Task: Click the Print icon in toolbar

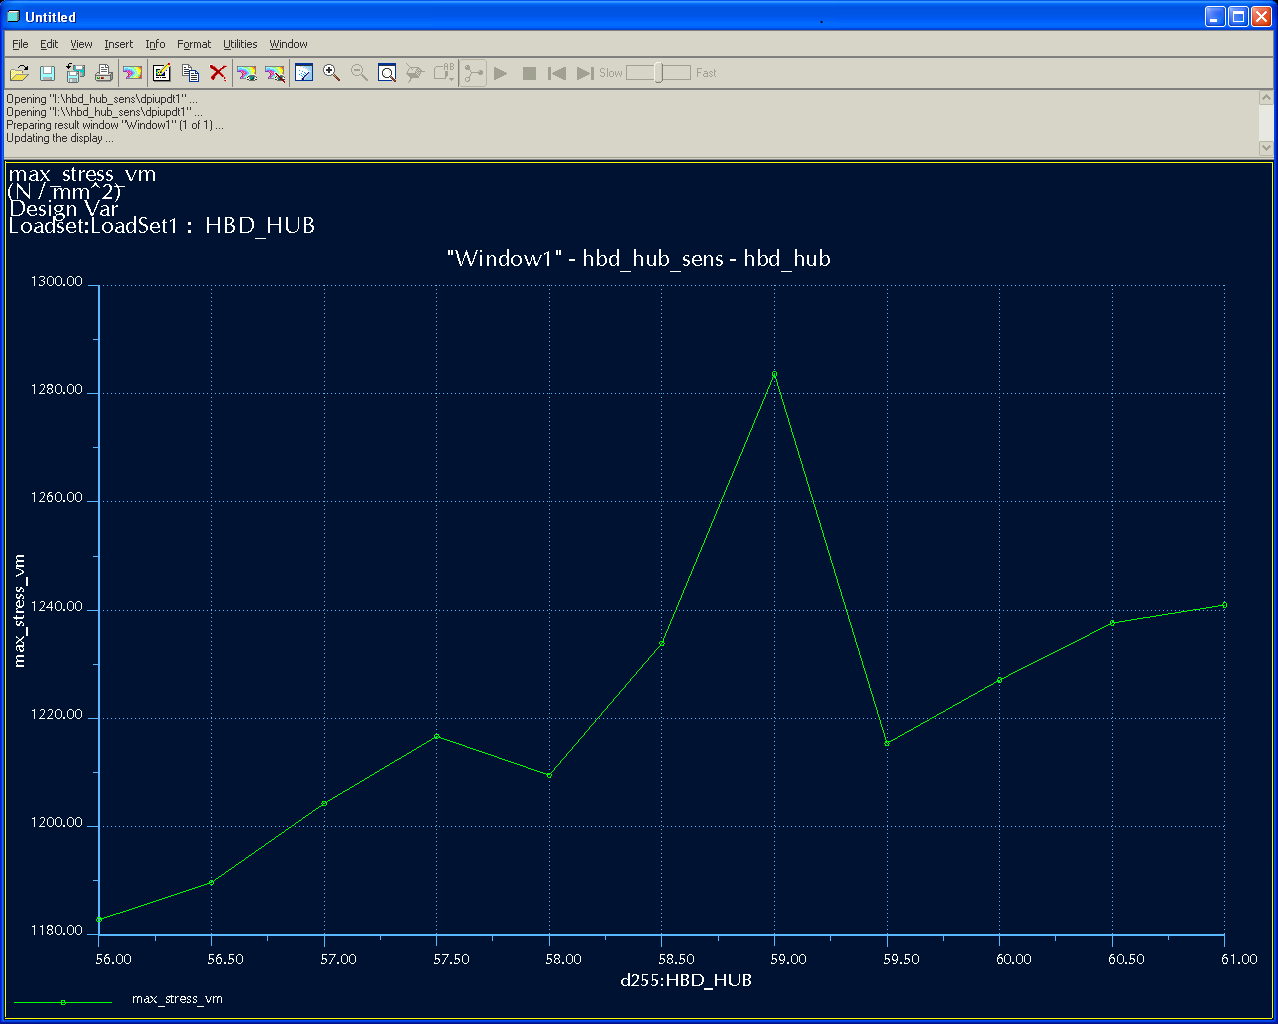Action: 103,73
